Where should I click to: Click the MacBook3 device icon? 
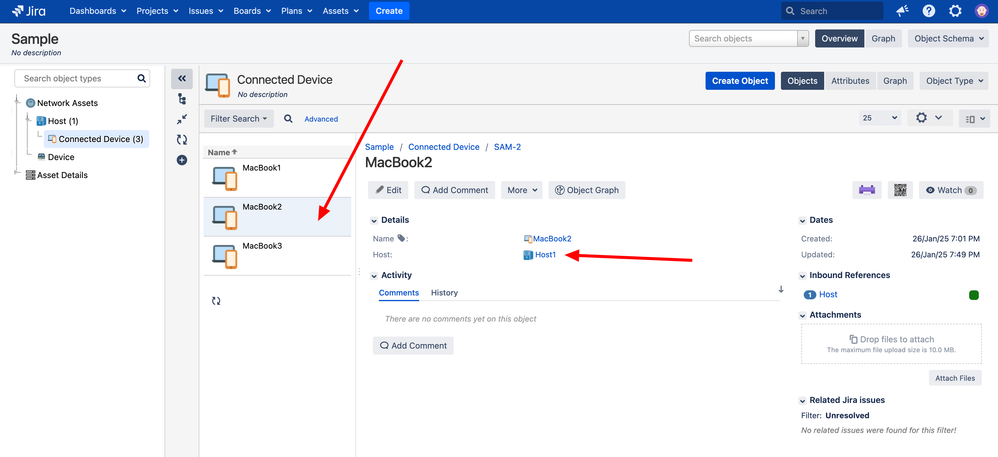point(225,256)
